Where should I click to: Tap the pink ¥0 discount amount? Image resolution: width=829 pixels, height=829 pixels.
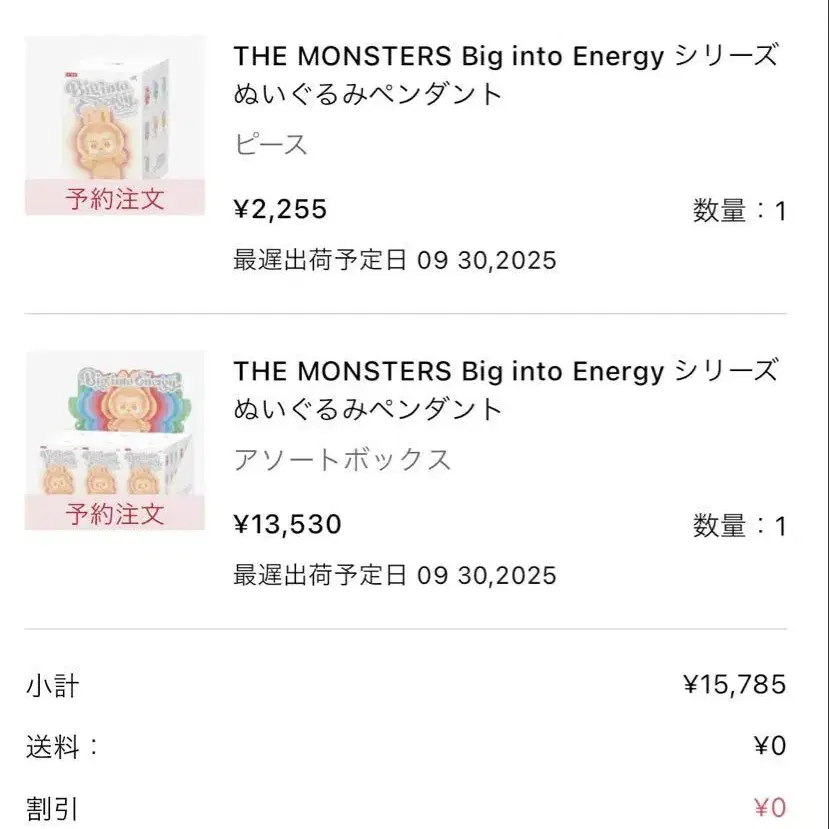pyautogui.click(x=770, y=808)
